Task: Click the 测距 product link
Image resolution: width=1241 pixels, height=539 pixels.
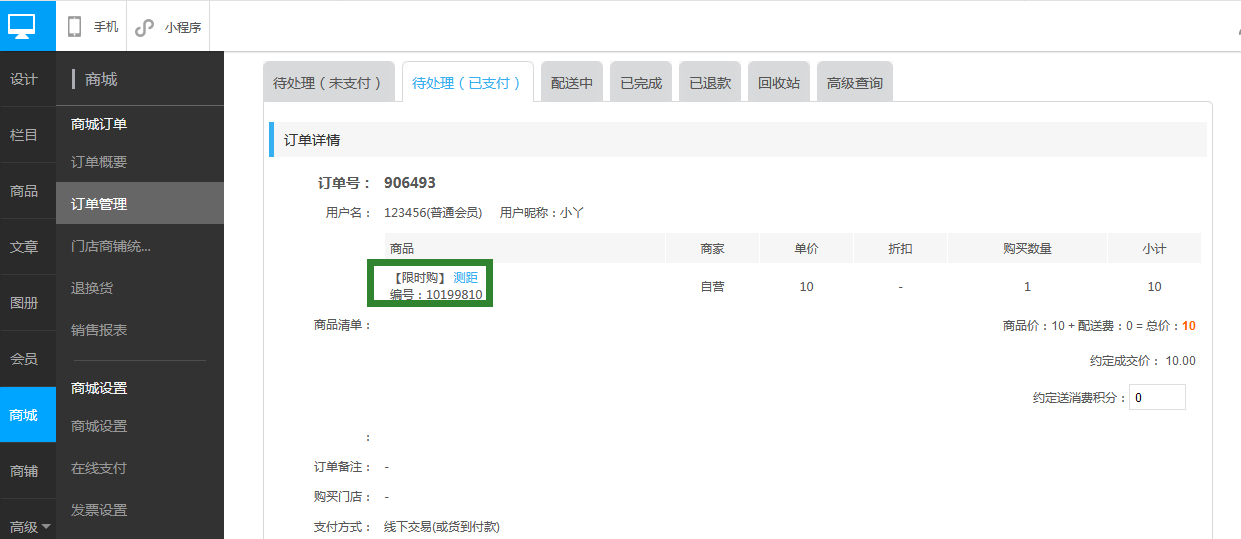Action: tap(466, 278)
